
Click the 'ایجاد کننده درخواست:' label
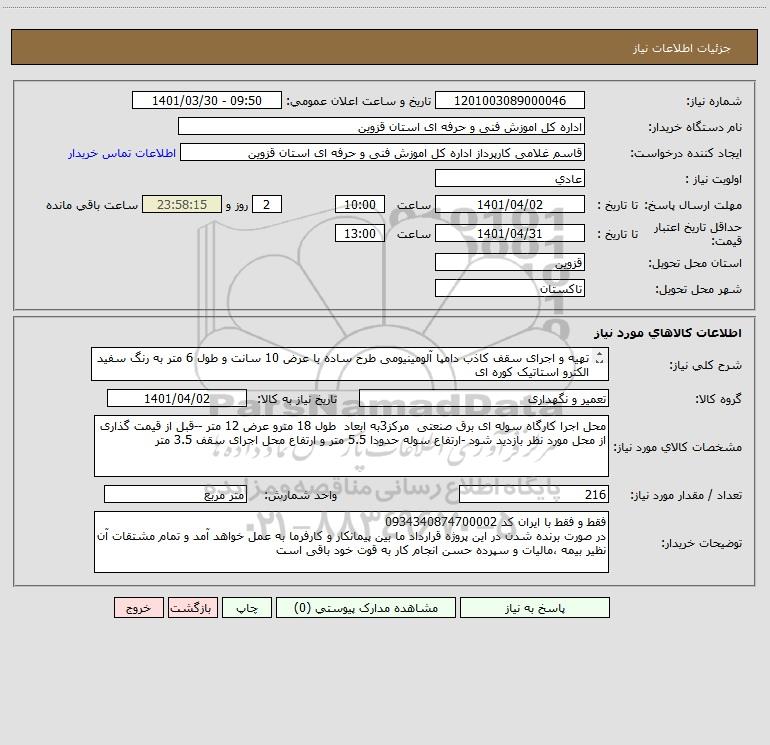tap(686, 153)
